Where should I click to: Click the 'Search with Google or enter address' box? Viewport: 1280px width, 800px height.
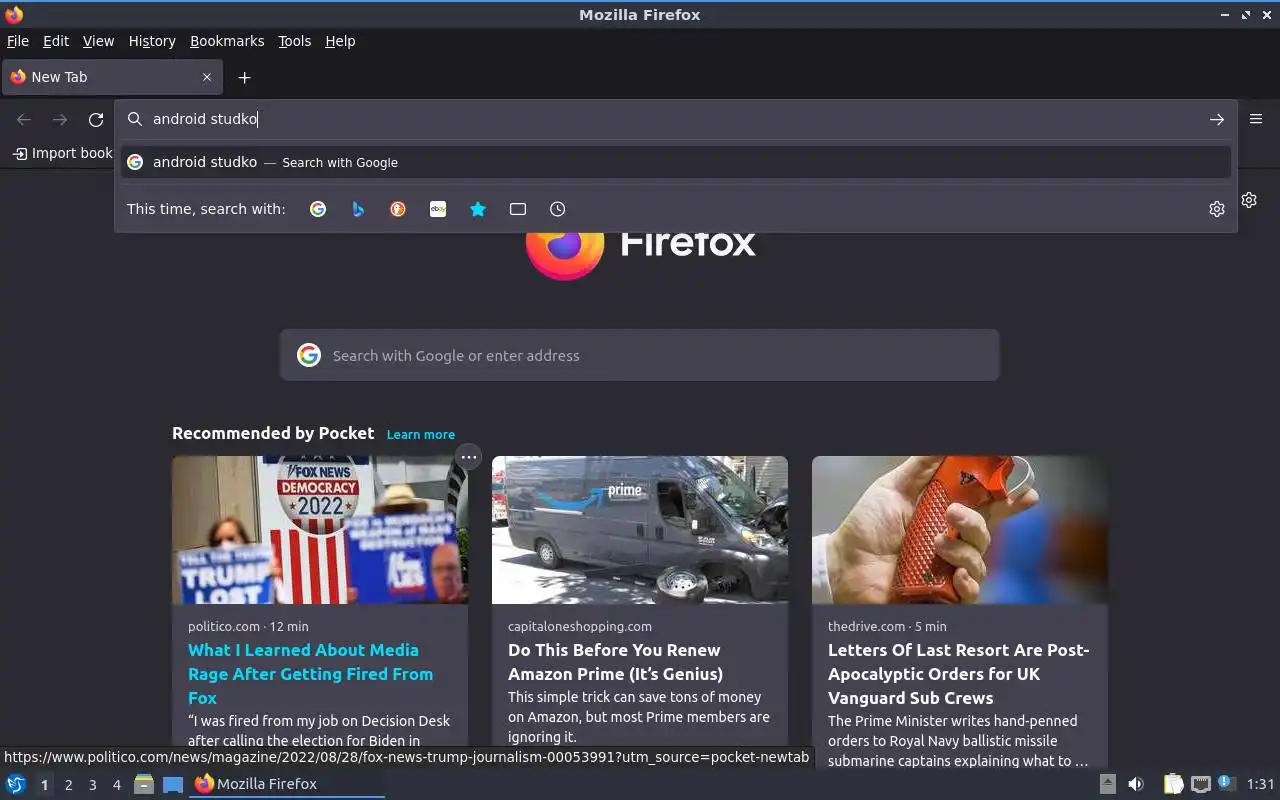640,355
